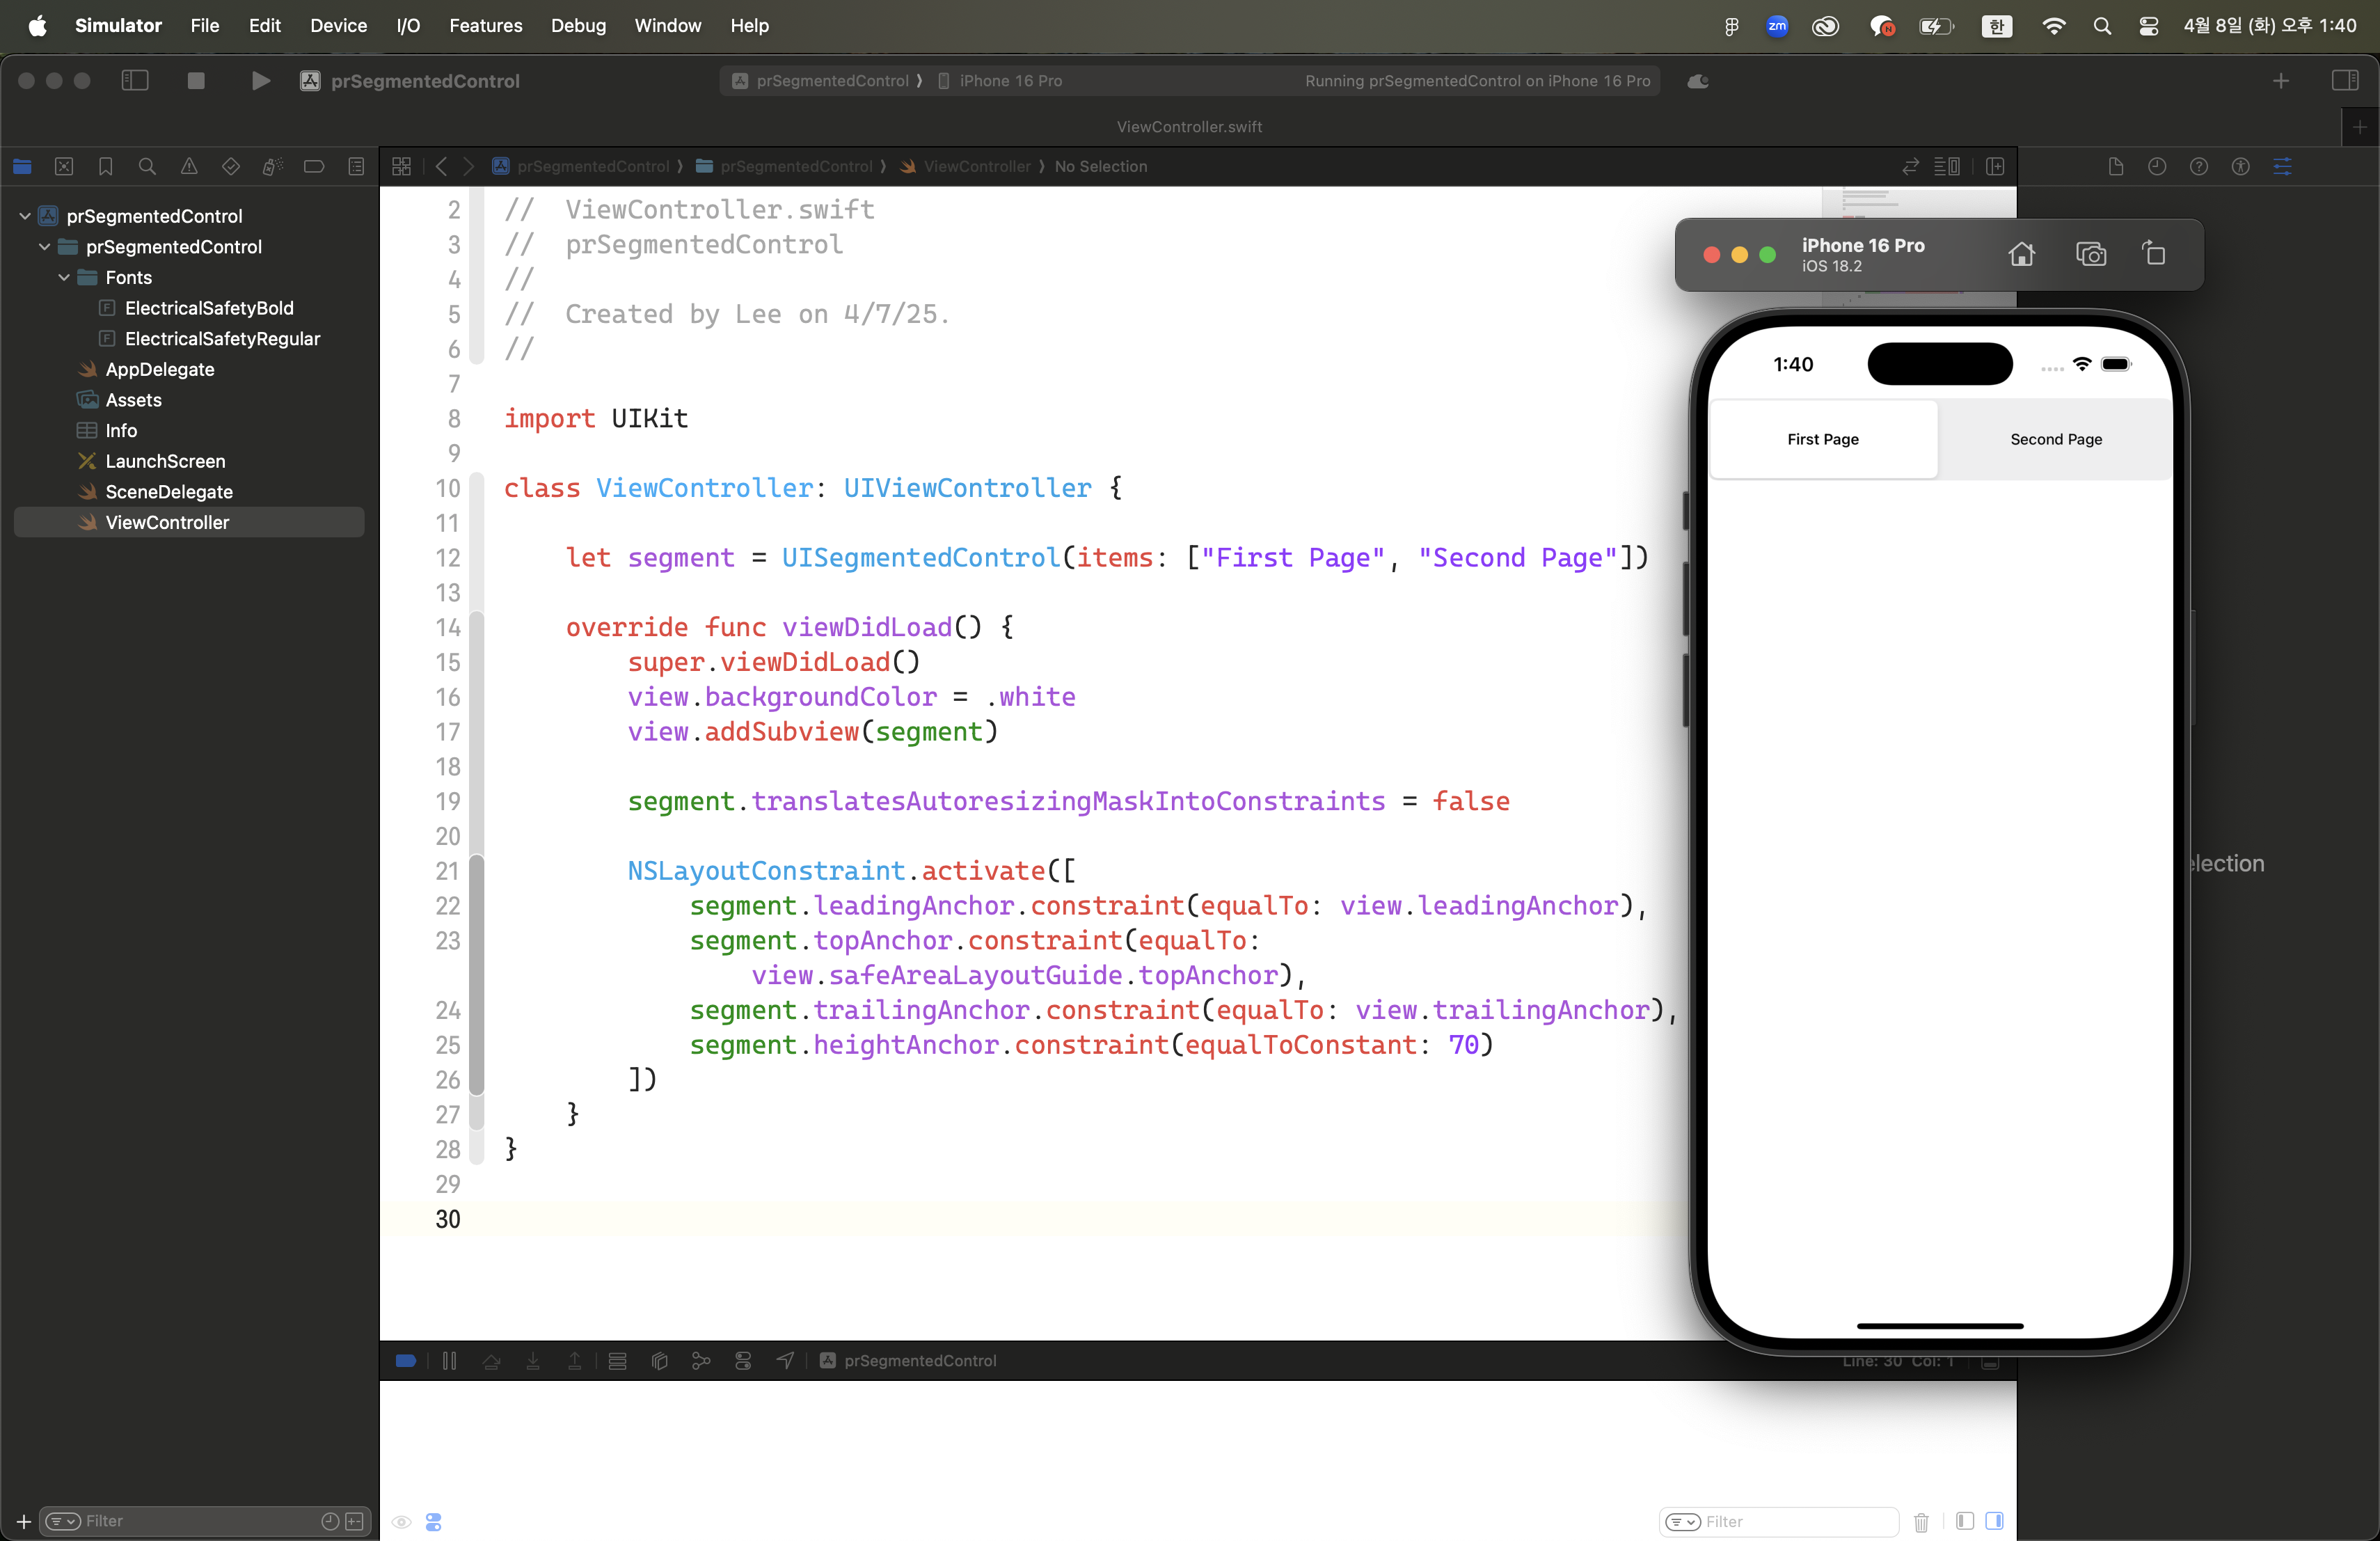Toggle the left navigator sidebar
2380x1541 pixels.
coord(135,81)
